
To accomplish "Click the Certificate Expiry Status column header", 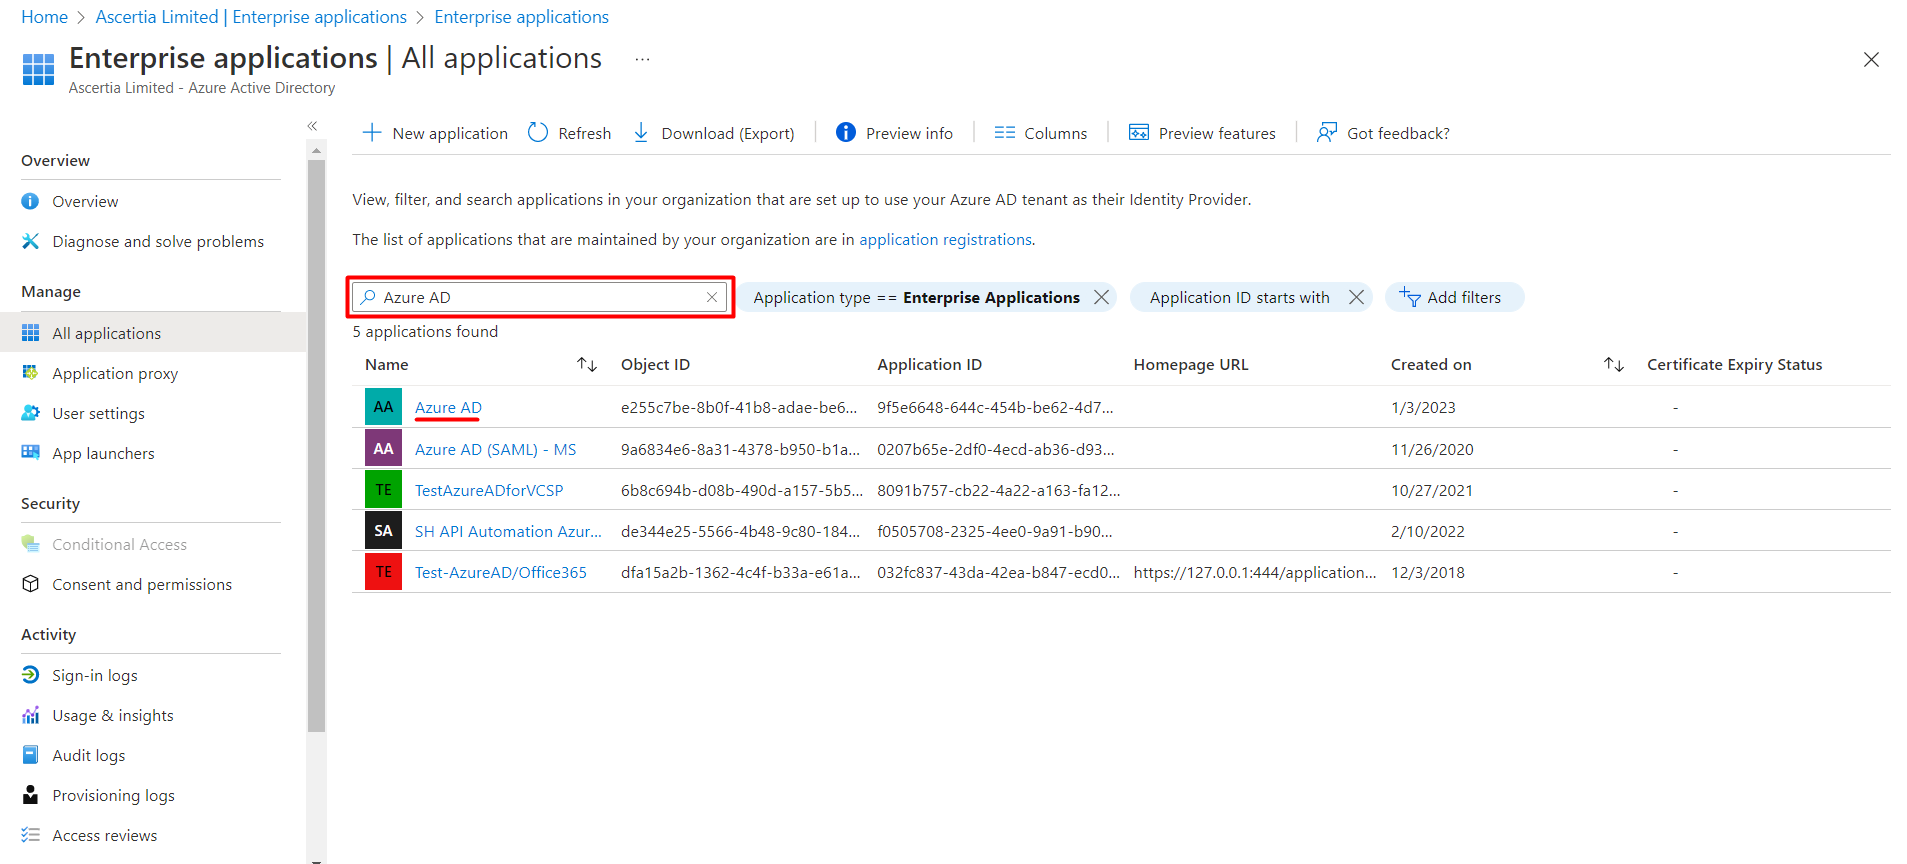I will [1734, 365].
